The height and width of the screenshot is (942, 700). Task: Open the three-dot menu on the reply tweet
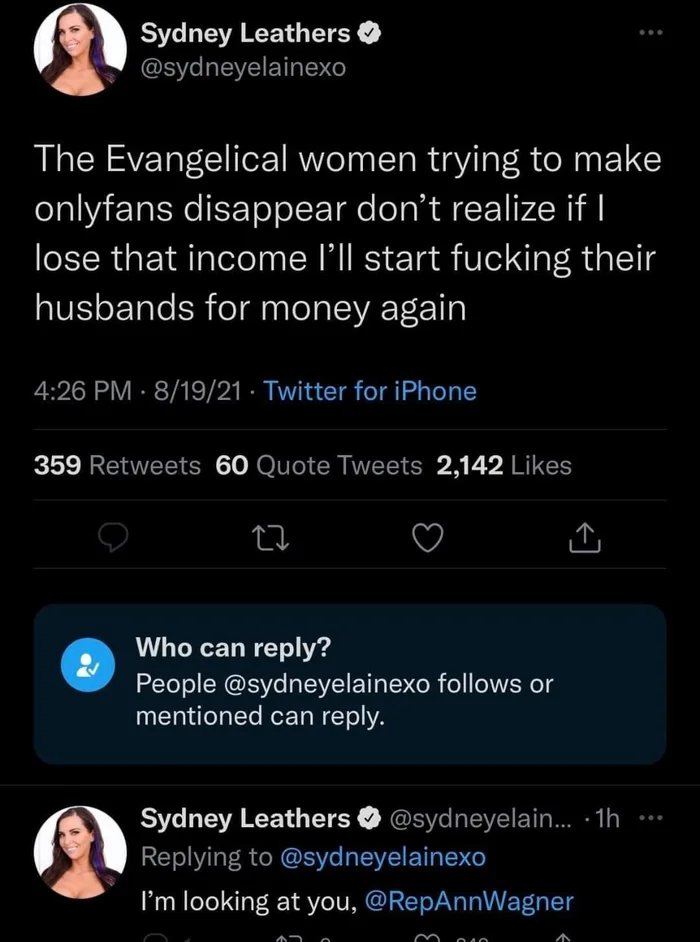(653, 818)
